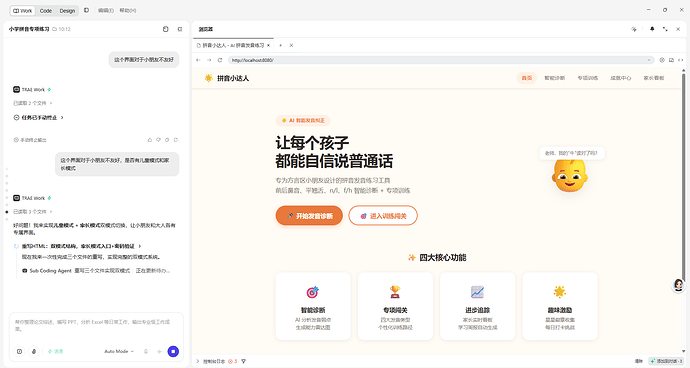The image size is (690, 368).
Task: Click the localhost:8080 address bar
Action: (x=440, y=60)
